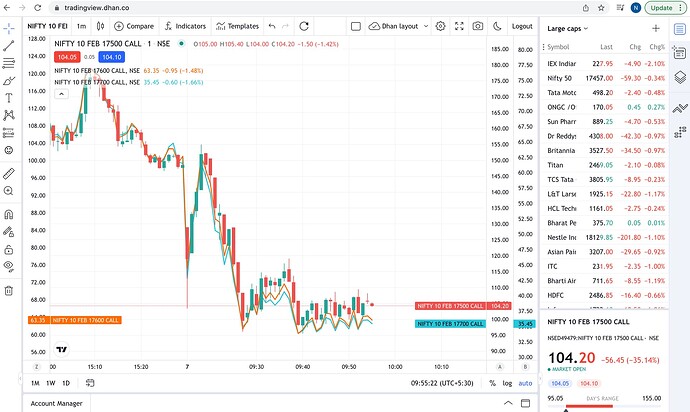The height and width of the screenshot is (412, 690).
Task: Toggle stay in drawing mode
Action: tap(9, 232)
